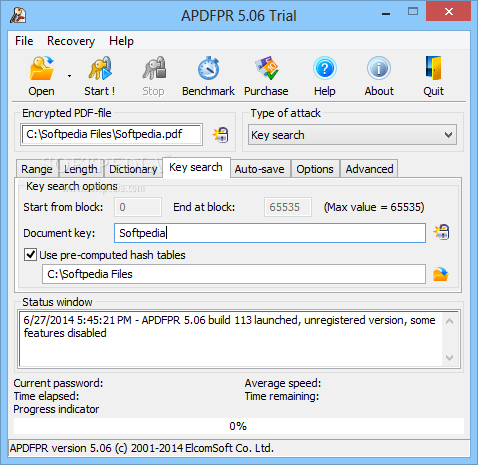Open the Recovery menu

(x=71, y=41)
